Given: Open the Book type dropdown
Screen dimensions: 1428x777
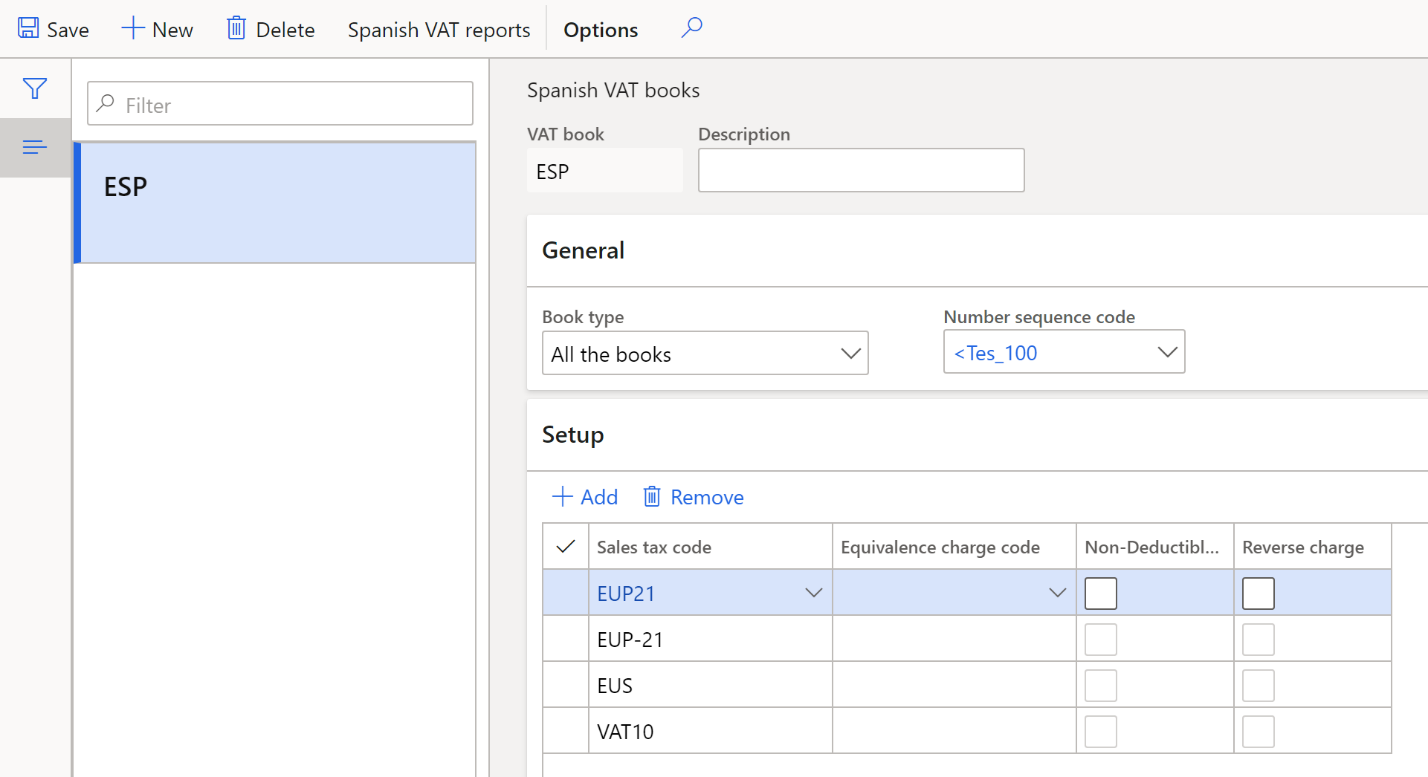Looking at the screenshot, I should point(851,352).
